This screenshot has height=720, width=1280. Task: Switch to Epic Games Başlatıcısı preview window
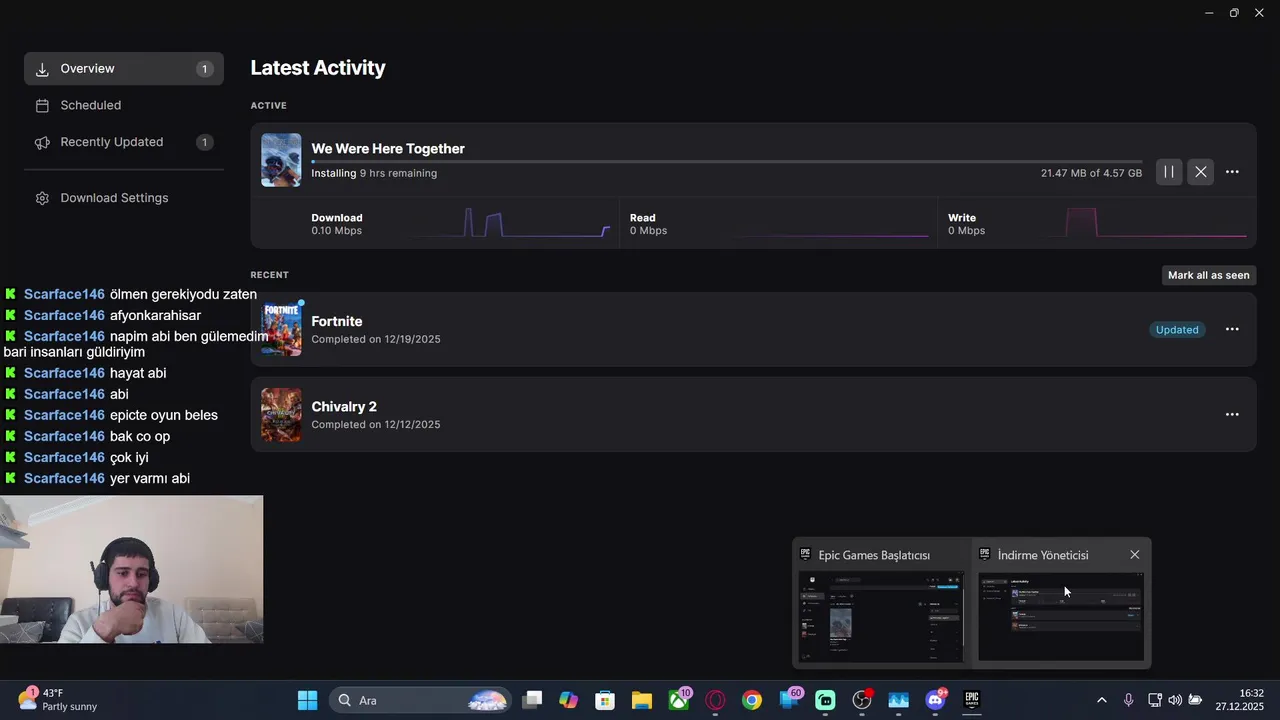pyautogui.click(x=881, y=603)
